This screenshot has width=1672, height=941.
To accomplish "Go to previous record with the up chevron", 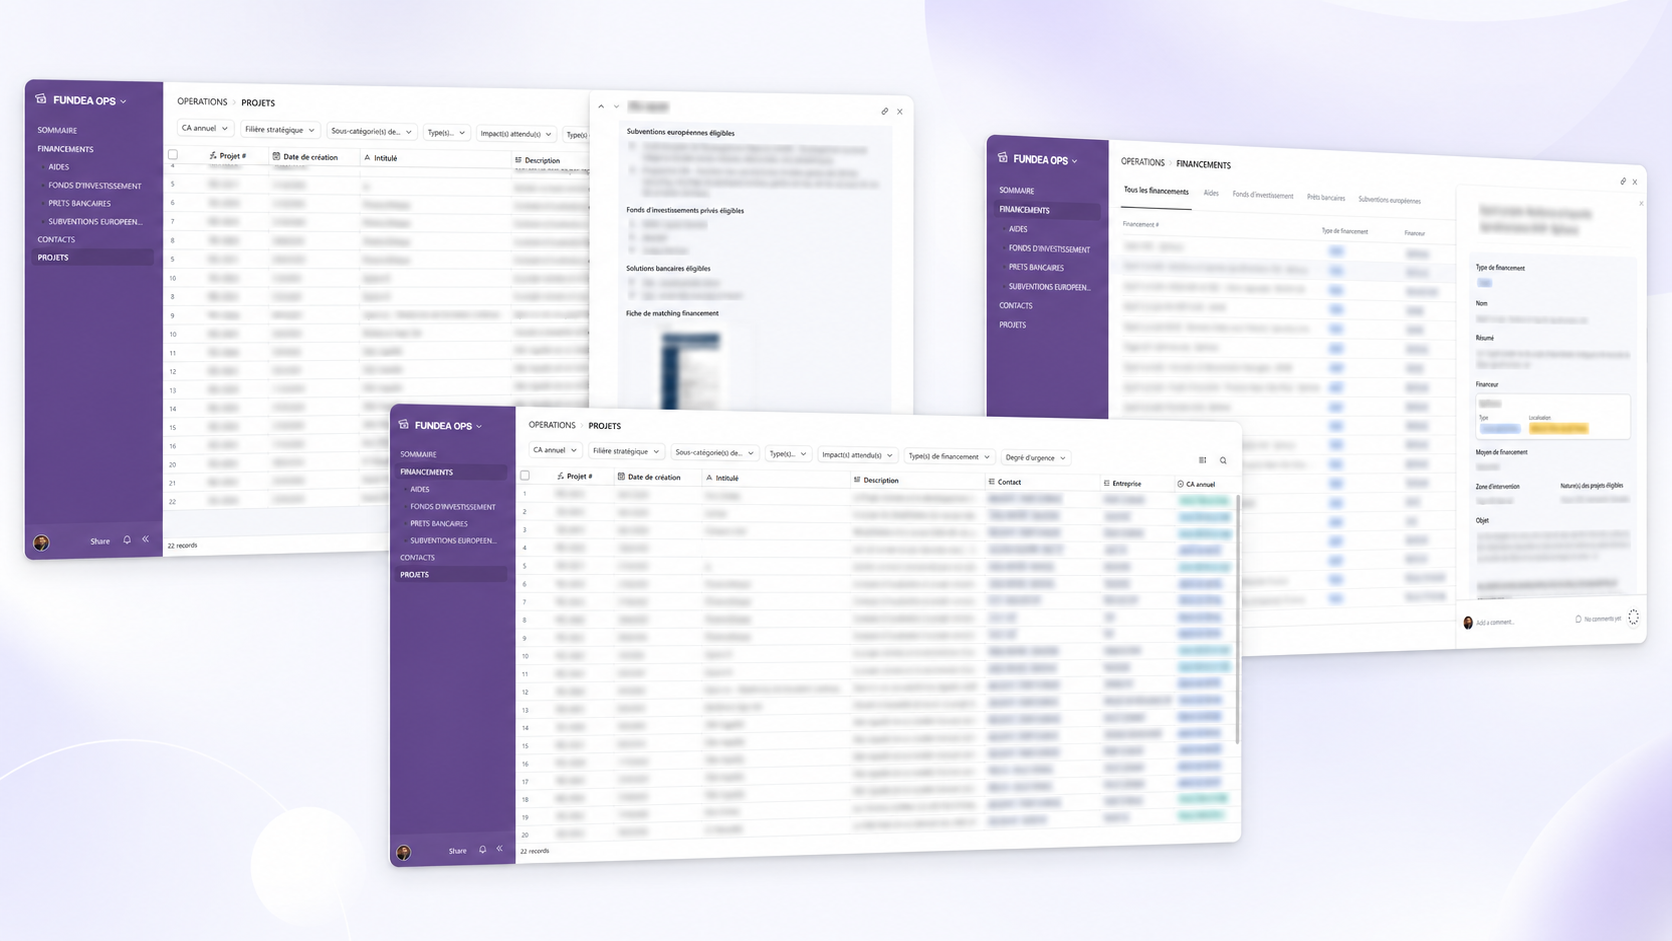I will click(x=601, y=106).
